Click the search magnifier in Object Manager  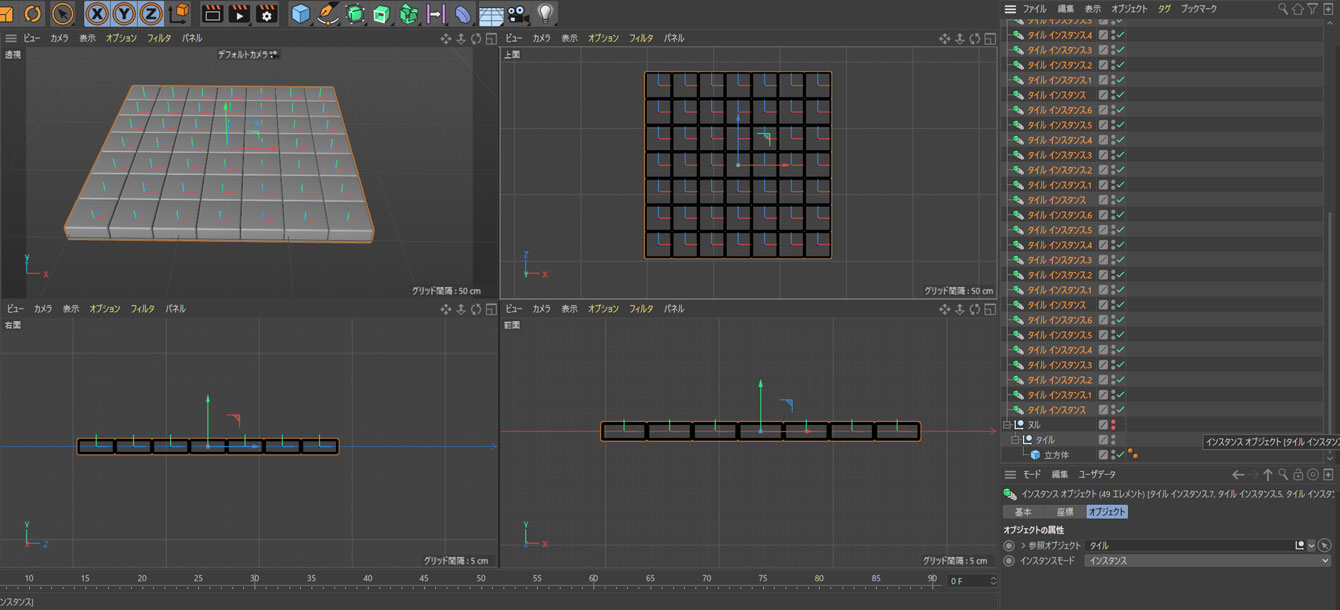tap(1283, 9)
